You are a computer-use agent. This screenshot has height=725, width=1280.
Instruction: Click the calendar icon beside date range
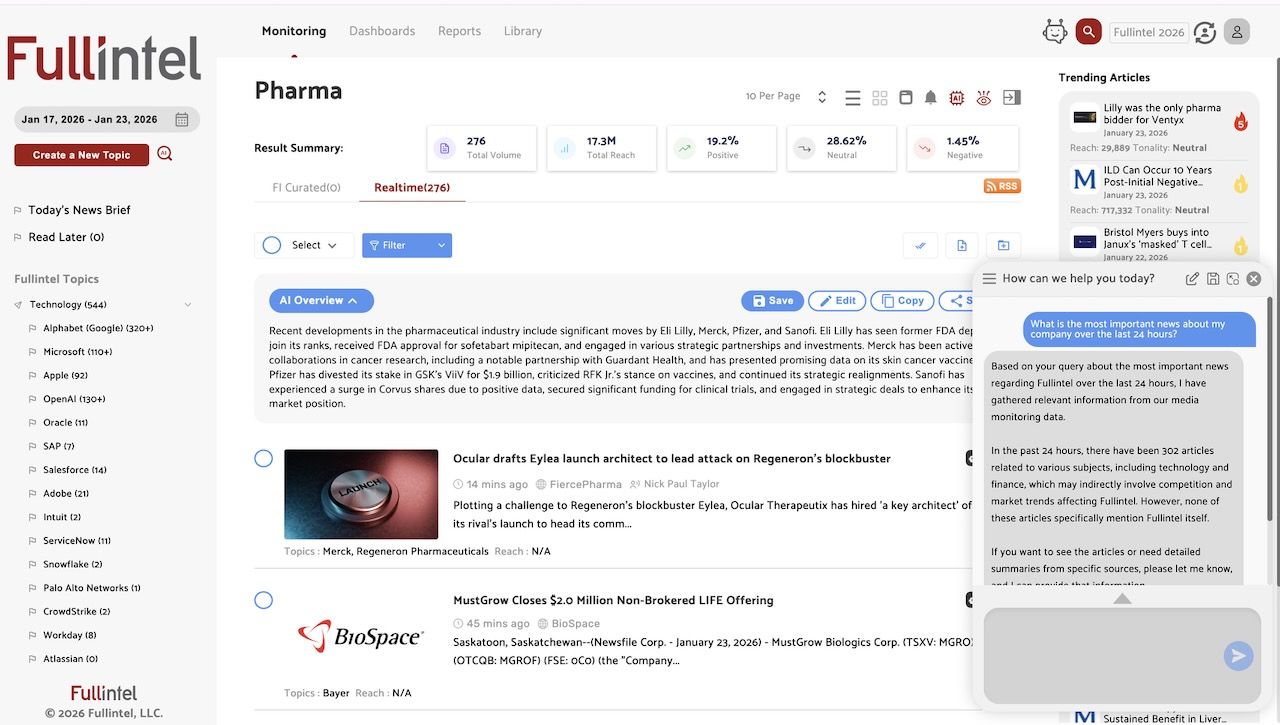182,120
